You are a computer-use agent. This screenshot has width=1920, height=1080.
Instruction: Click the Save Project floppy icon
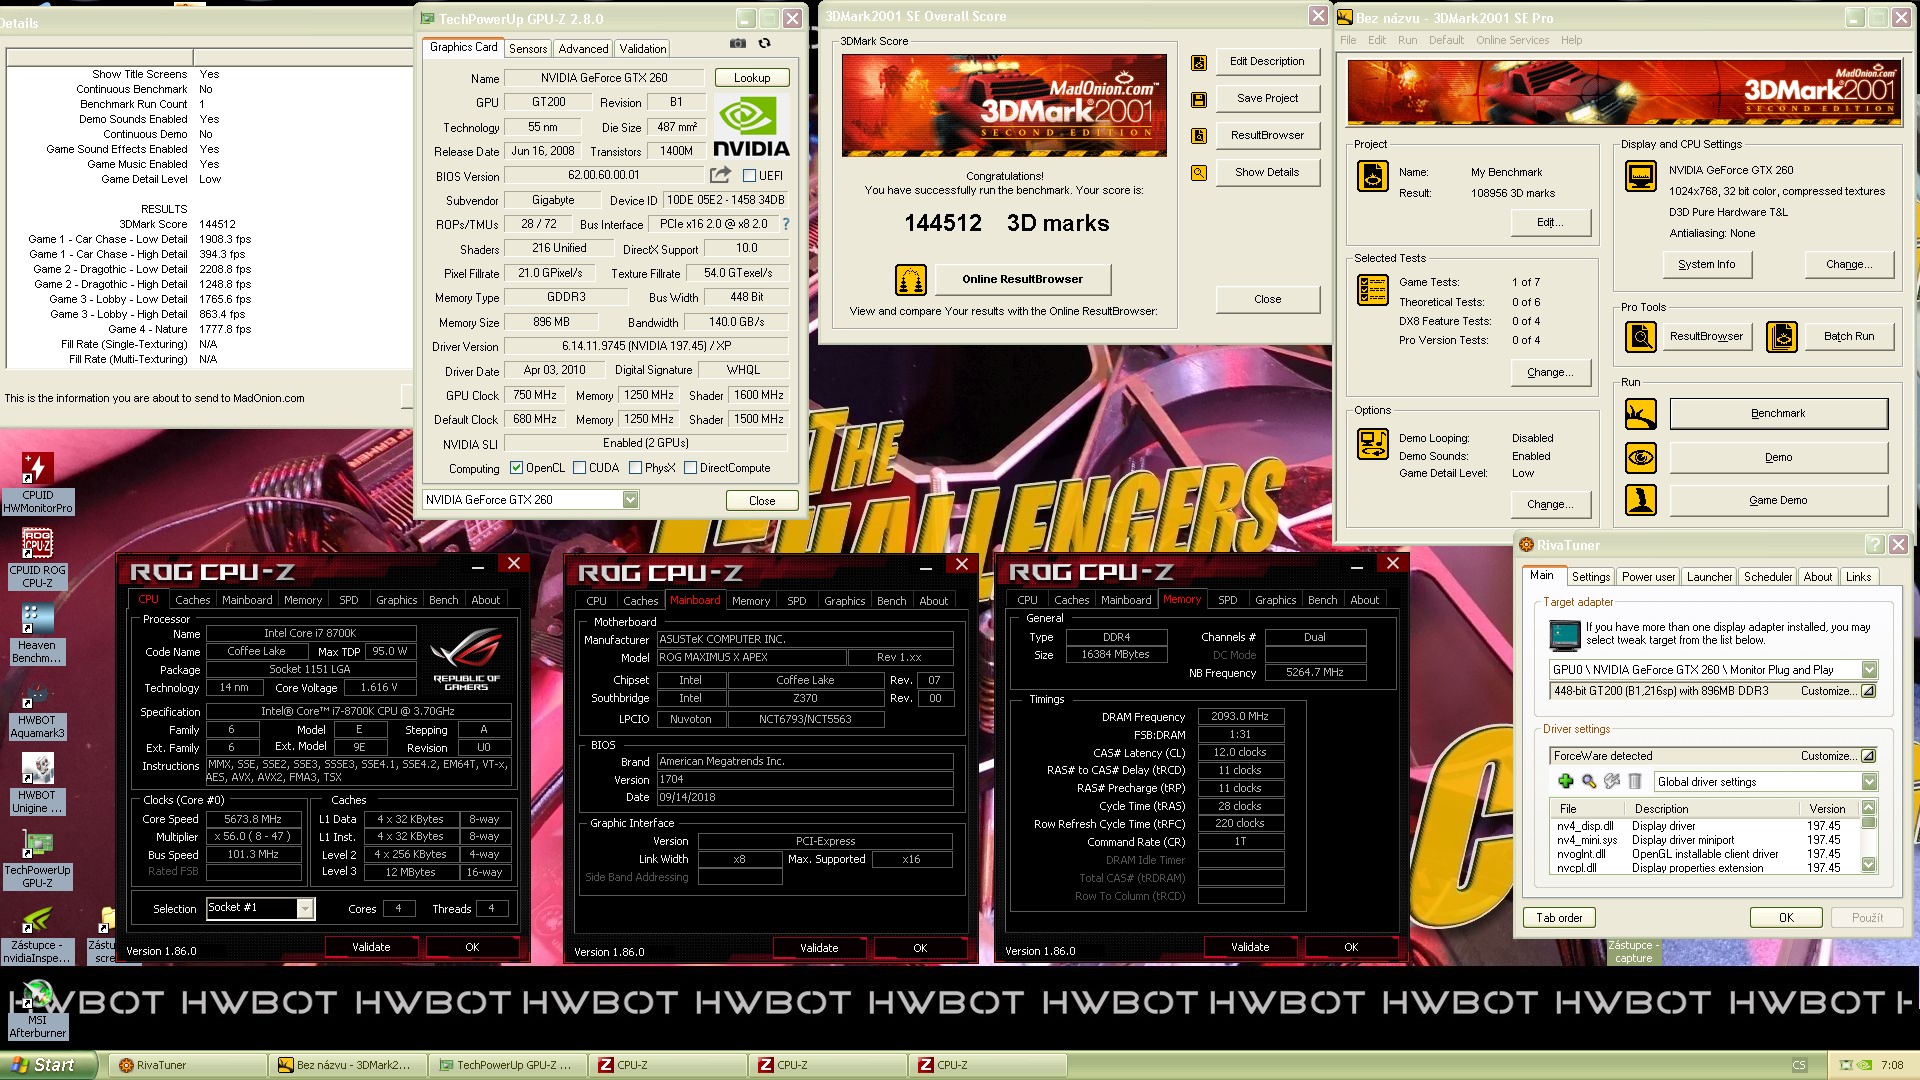click(1199, 100)
